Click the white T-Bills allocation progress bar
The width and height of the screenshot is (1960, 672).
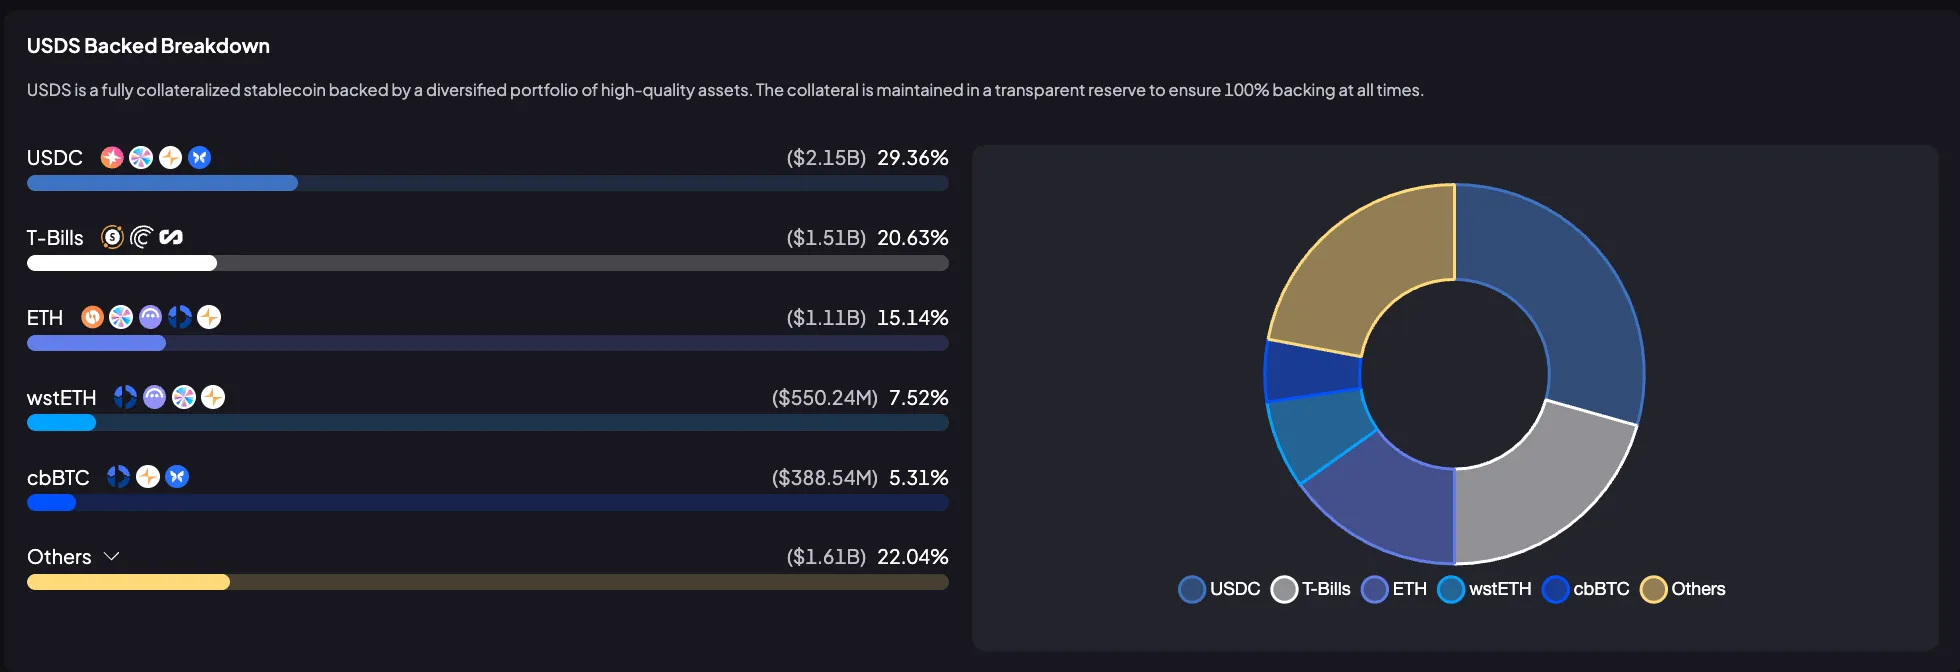pos(488,263)
